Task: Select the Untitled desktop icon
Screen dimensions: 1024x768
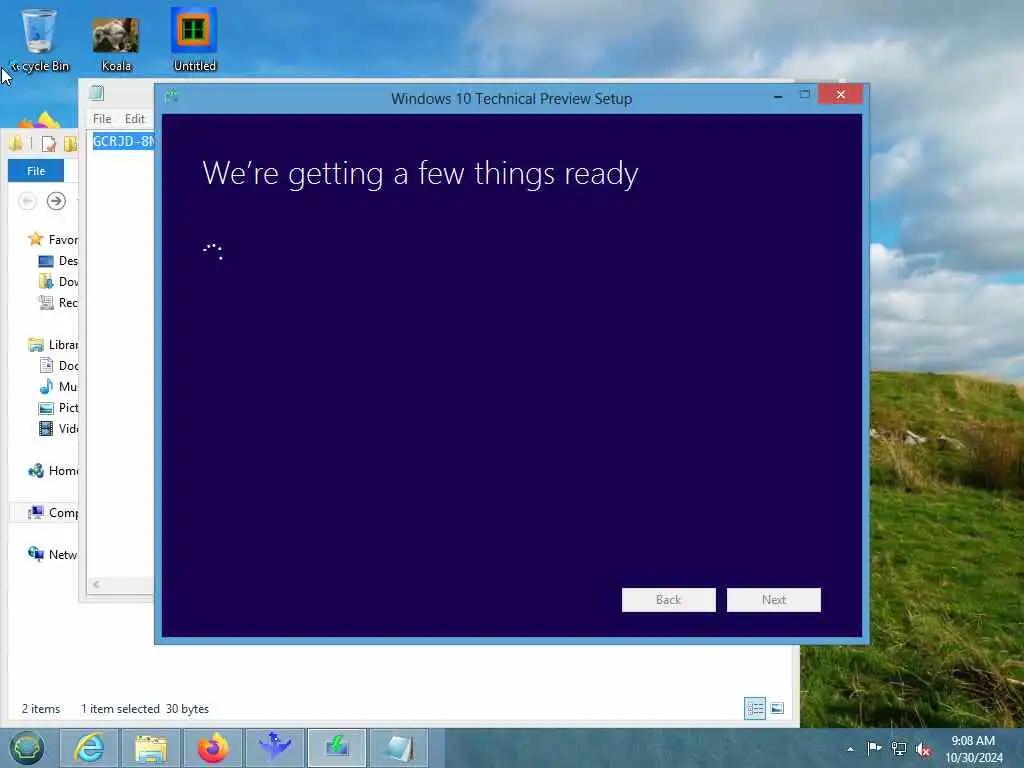Action: pos(194,40)
